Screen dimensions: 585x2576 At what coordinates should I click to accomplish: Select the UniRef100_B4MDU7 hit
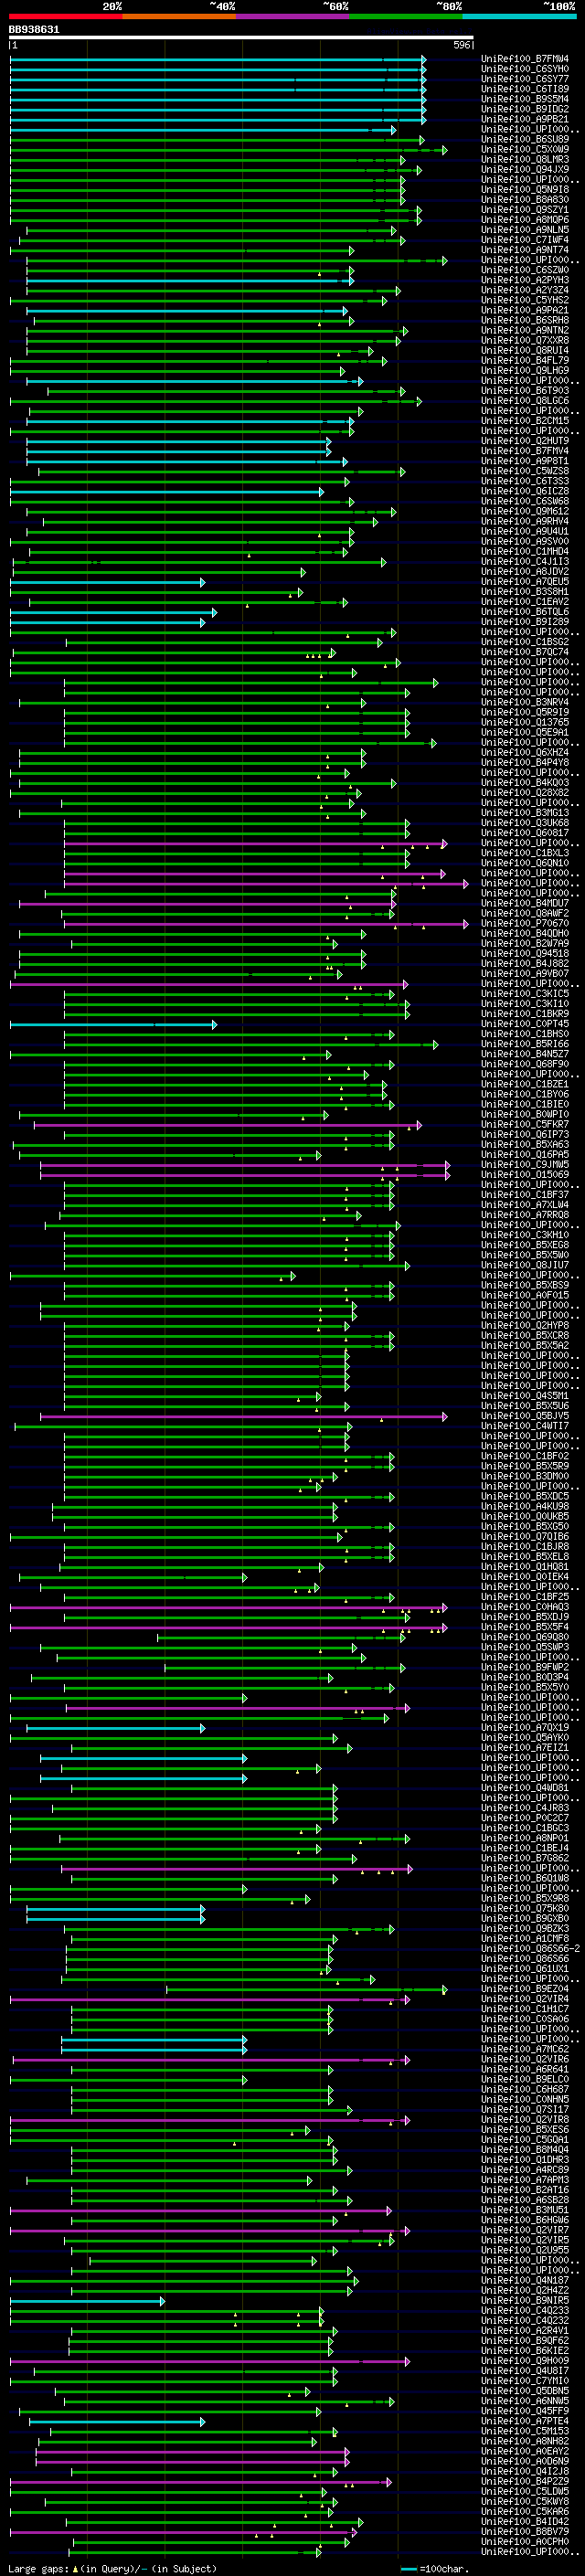(525, 903)
